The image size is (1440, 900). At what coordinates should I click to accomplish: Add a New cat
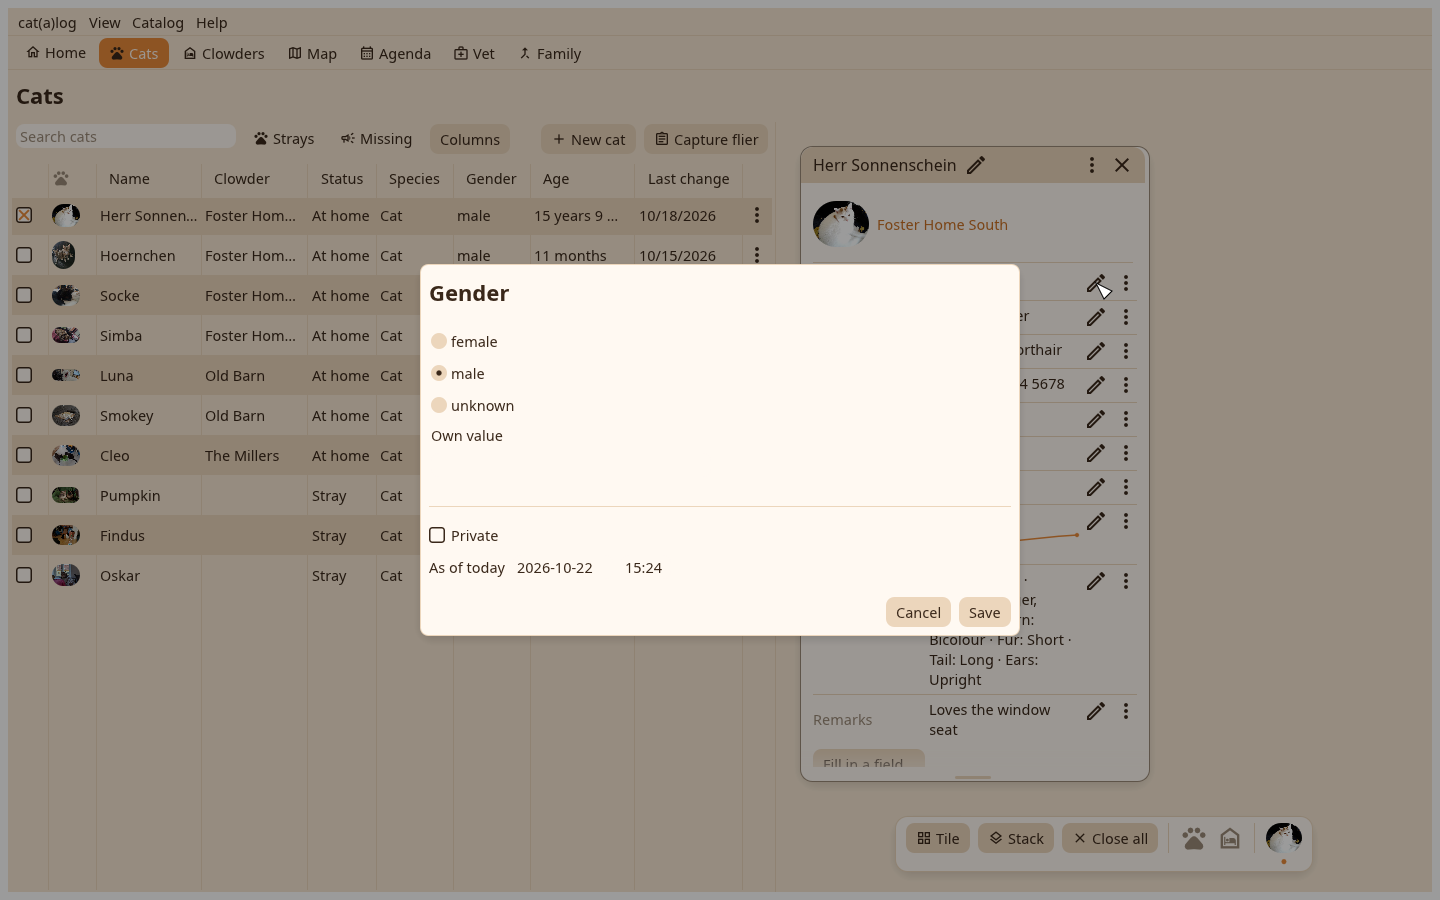point(589,139)
